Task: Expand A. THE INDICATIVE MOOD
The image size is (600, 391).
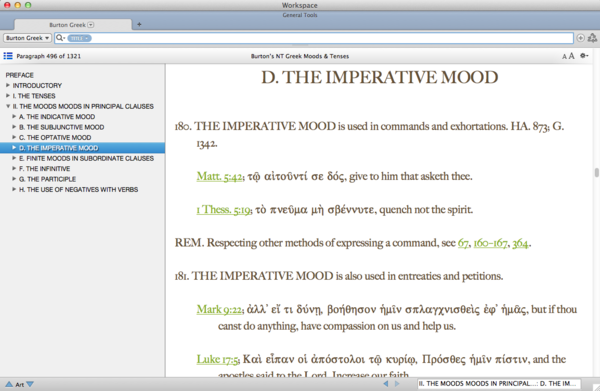Action: [x=14, y=116]
